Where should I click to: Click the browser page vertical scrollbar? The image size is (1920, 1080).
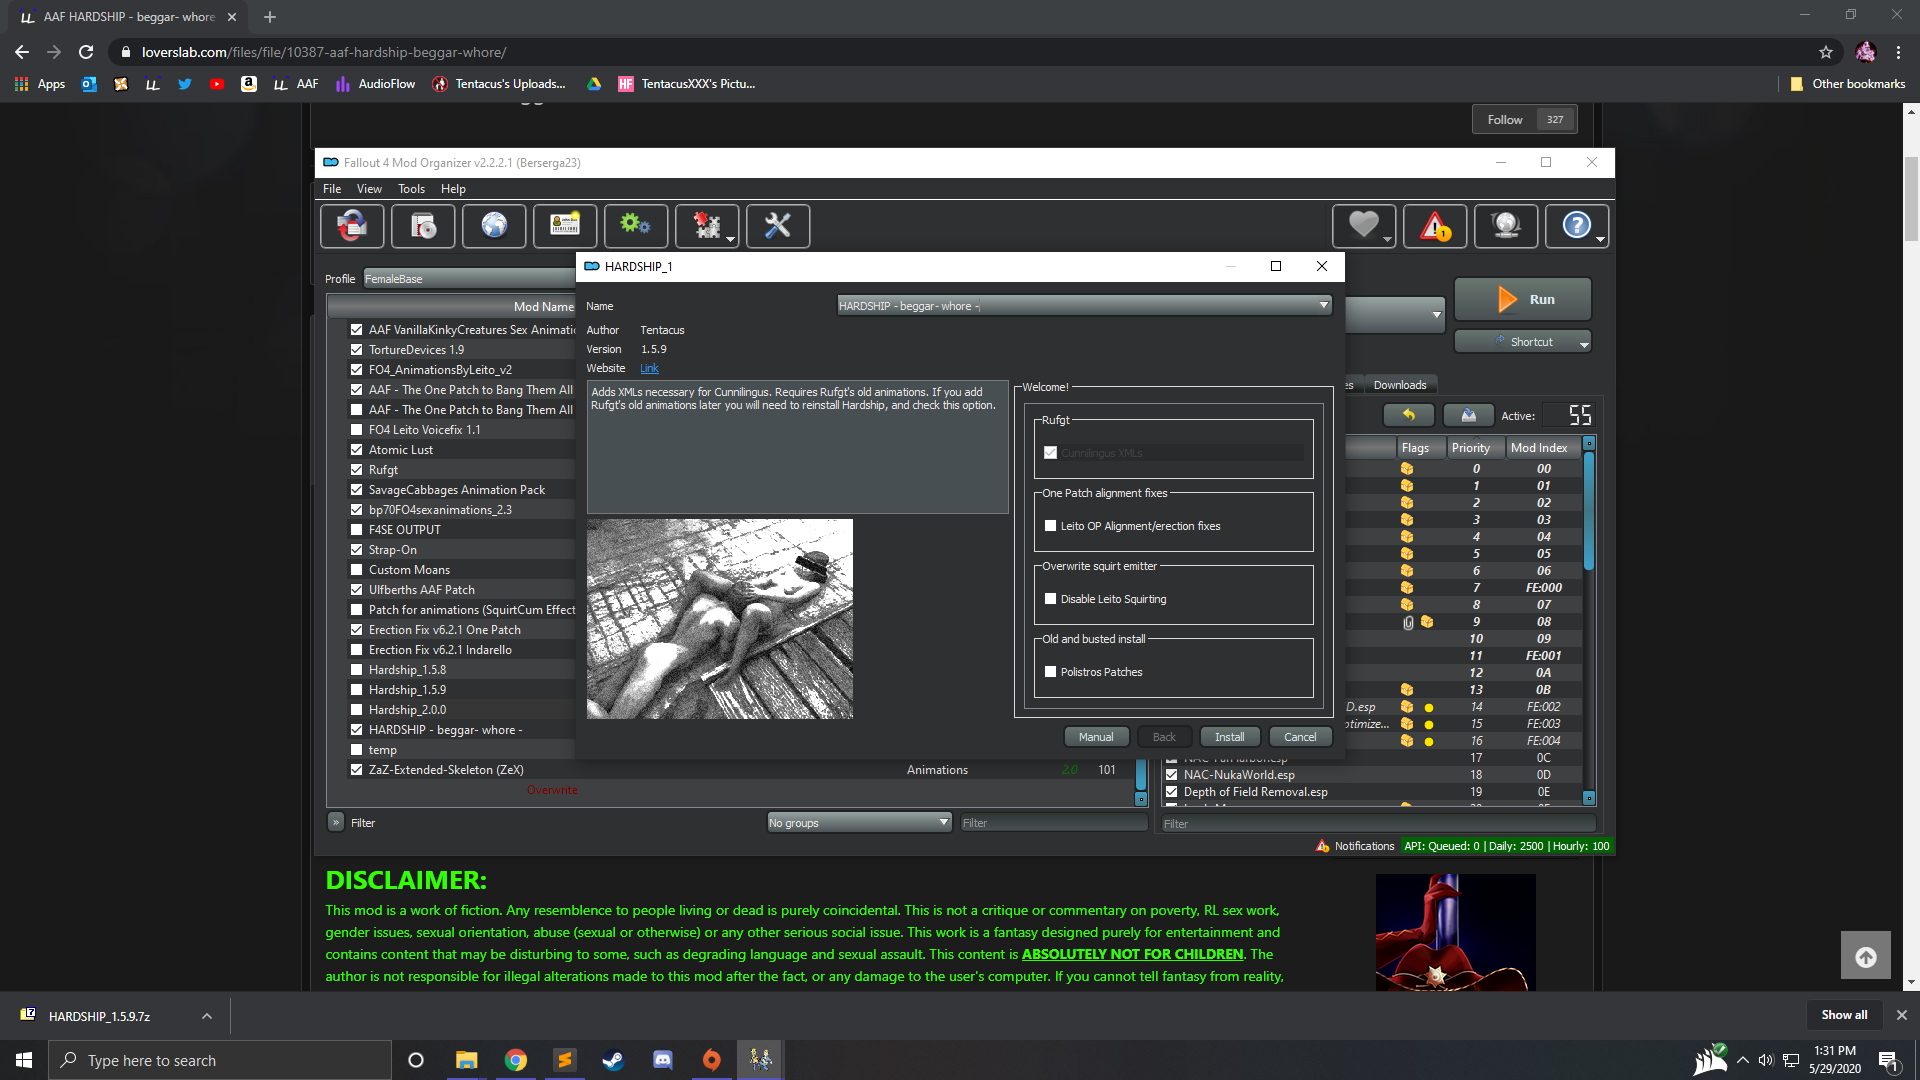[x=1911, y=545]
